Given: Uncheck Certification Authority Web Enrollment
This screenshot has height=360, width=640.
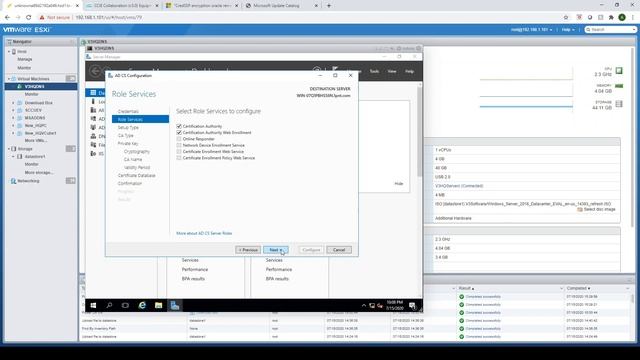Looking at the screenshot, I should [x=179, y=133].
